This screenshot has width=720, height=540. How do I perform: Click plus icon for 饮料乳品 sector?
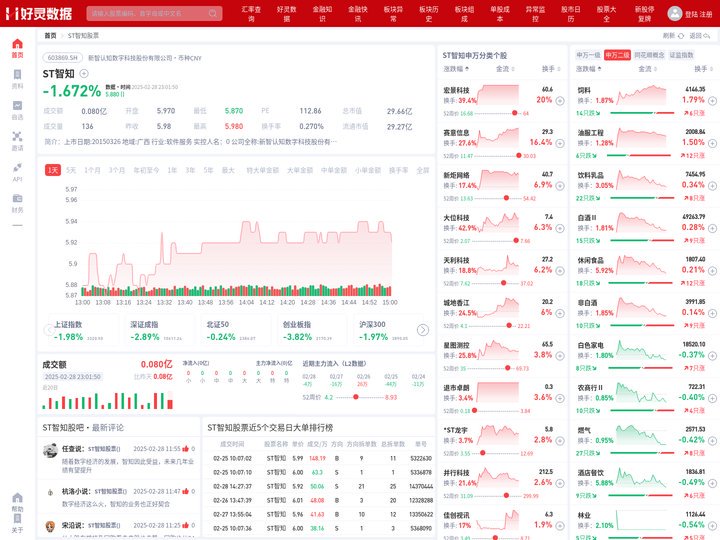(712, 186)
